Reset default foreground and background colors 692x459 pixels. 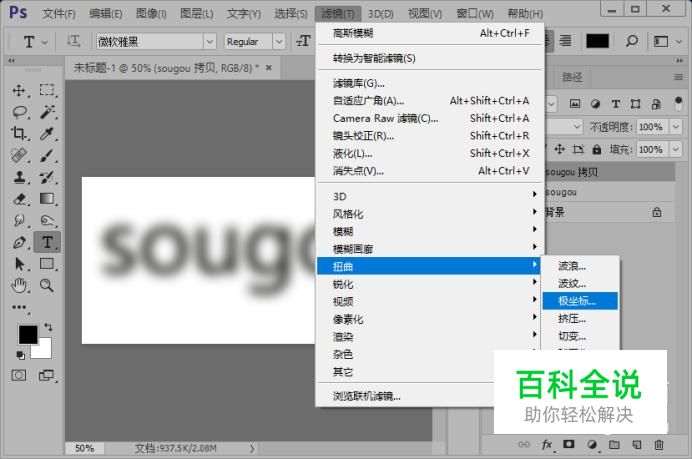[20, 355]
